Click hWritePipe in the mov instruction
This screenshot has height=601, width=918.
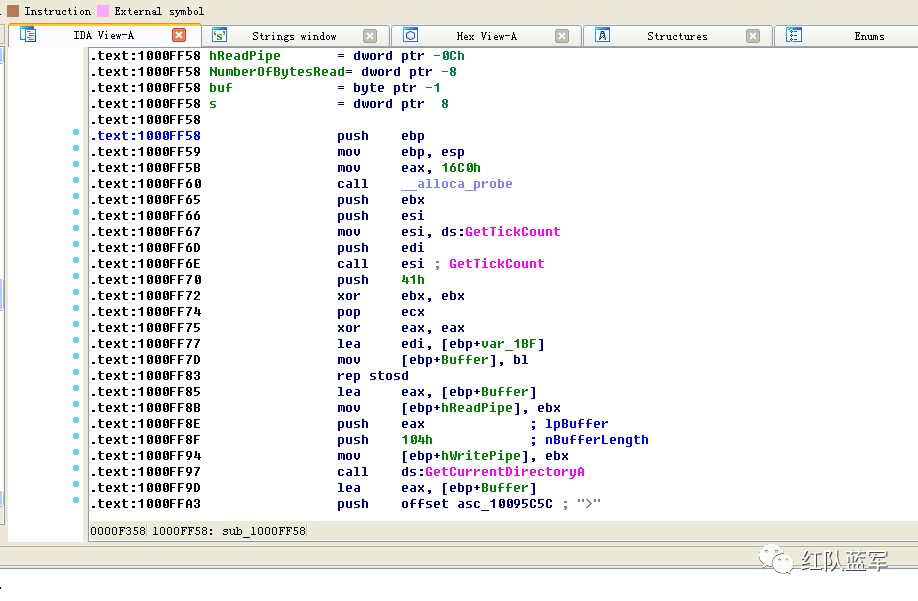tap(481, 456)
